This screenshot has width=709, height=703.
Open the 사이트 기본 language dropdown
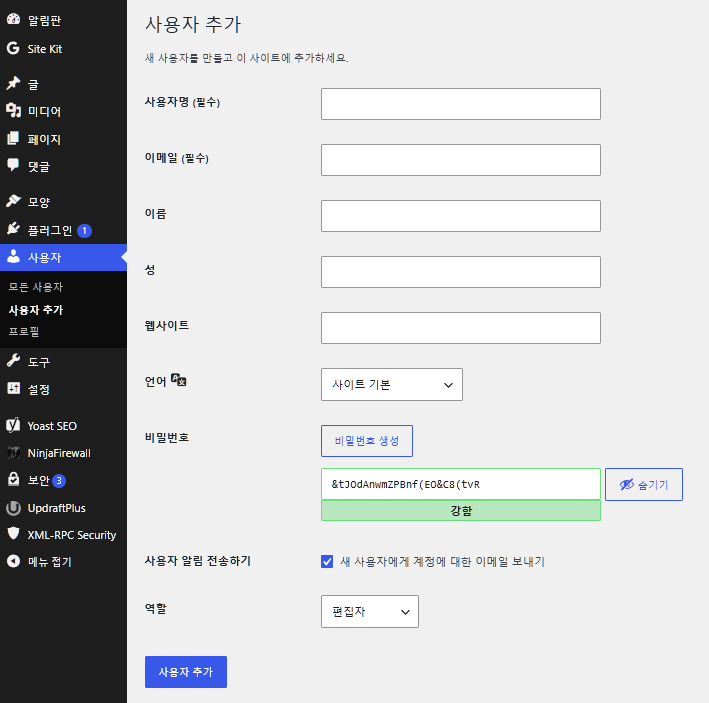coord(392,384)
